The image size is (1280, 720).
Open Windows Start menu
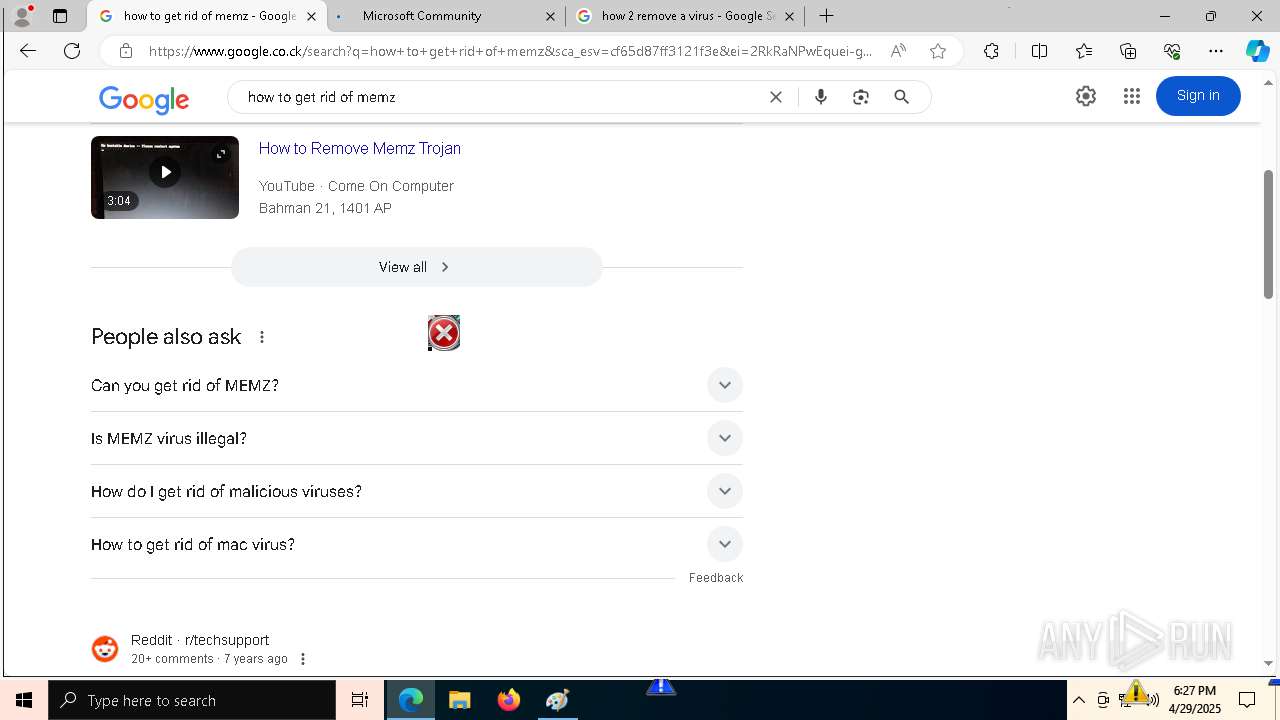coord(24,700)
